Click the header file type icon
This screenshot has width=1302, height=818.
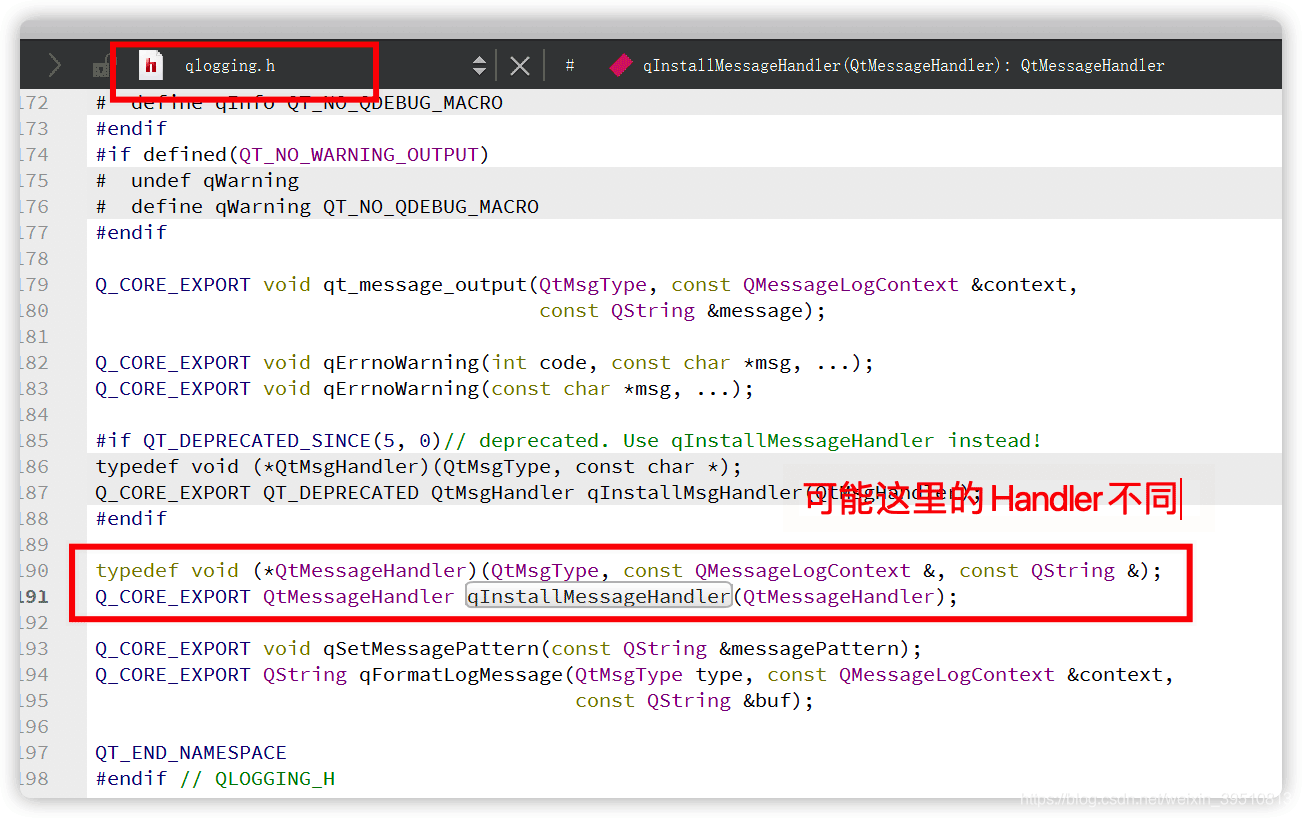tap(151, 66)
